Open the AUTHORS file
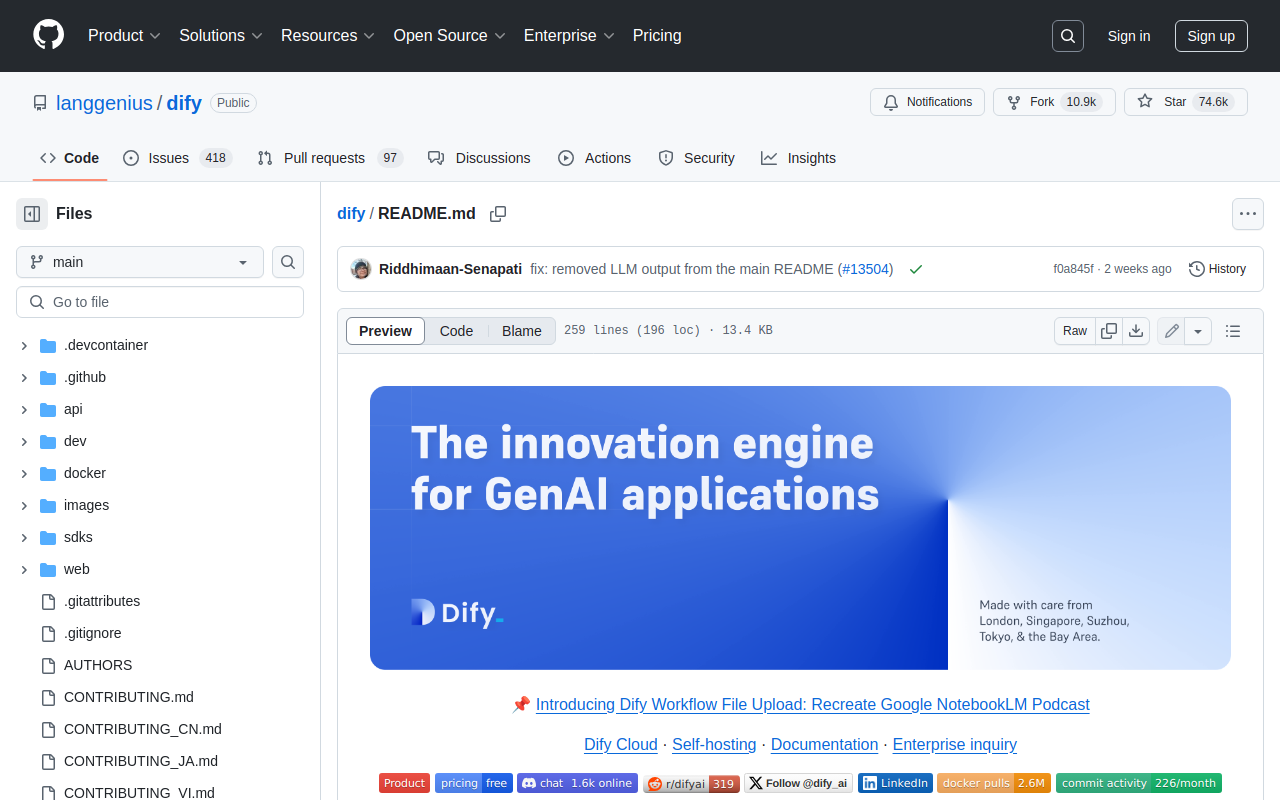Image resolution: width=1280 pixels, height=800 pixels. [98, 665]
